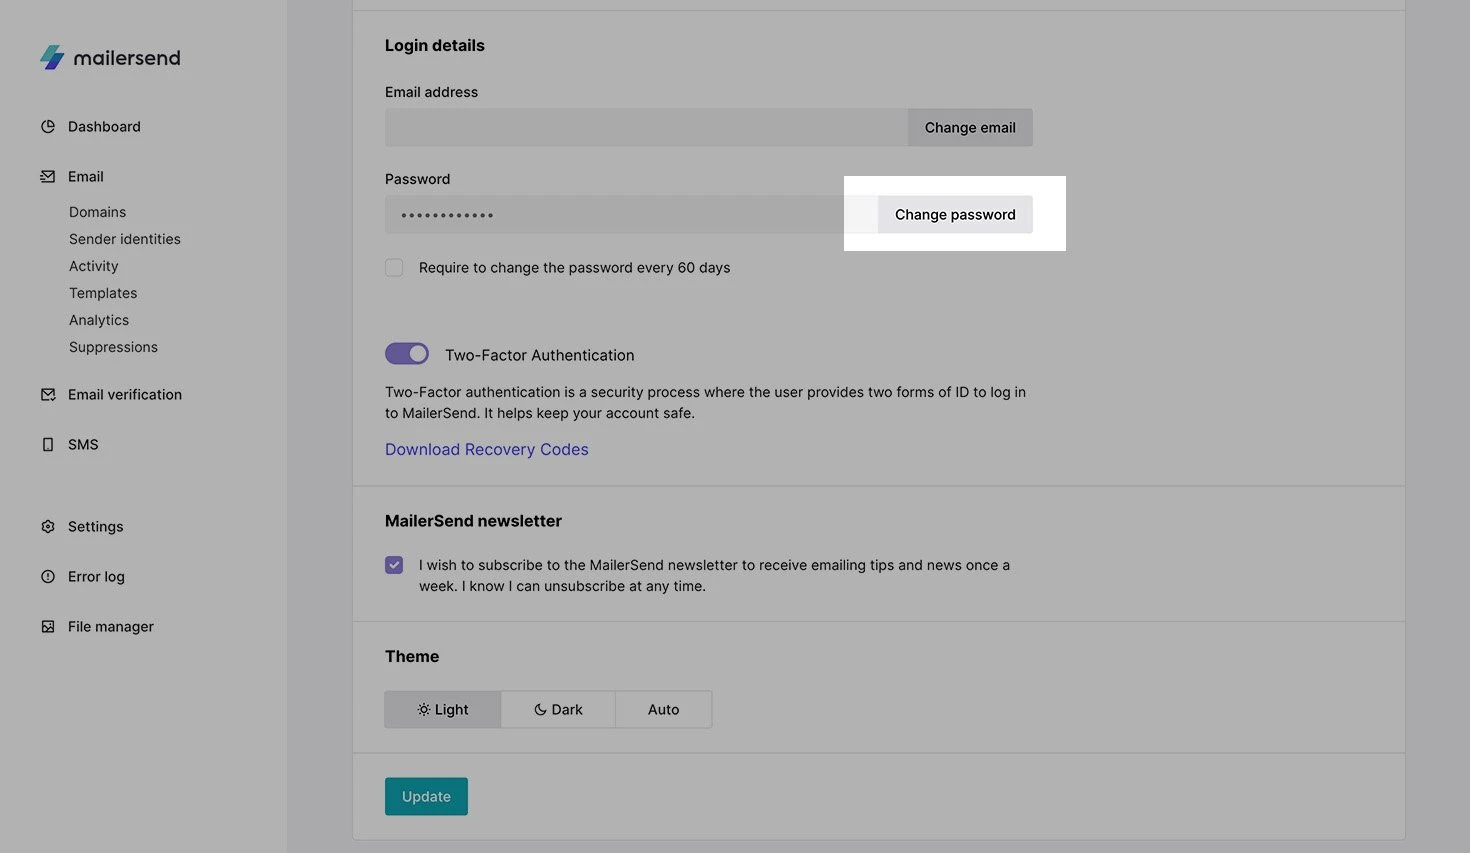1470x853 pixels.
Task: Go to Domains in the sidebar
Action: click(98, 212)
